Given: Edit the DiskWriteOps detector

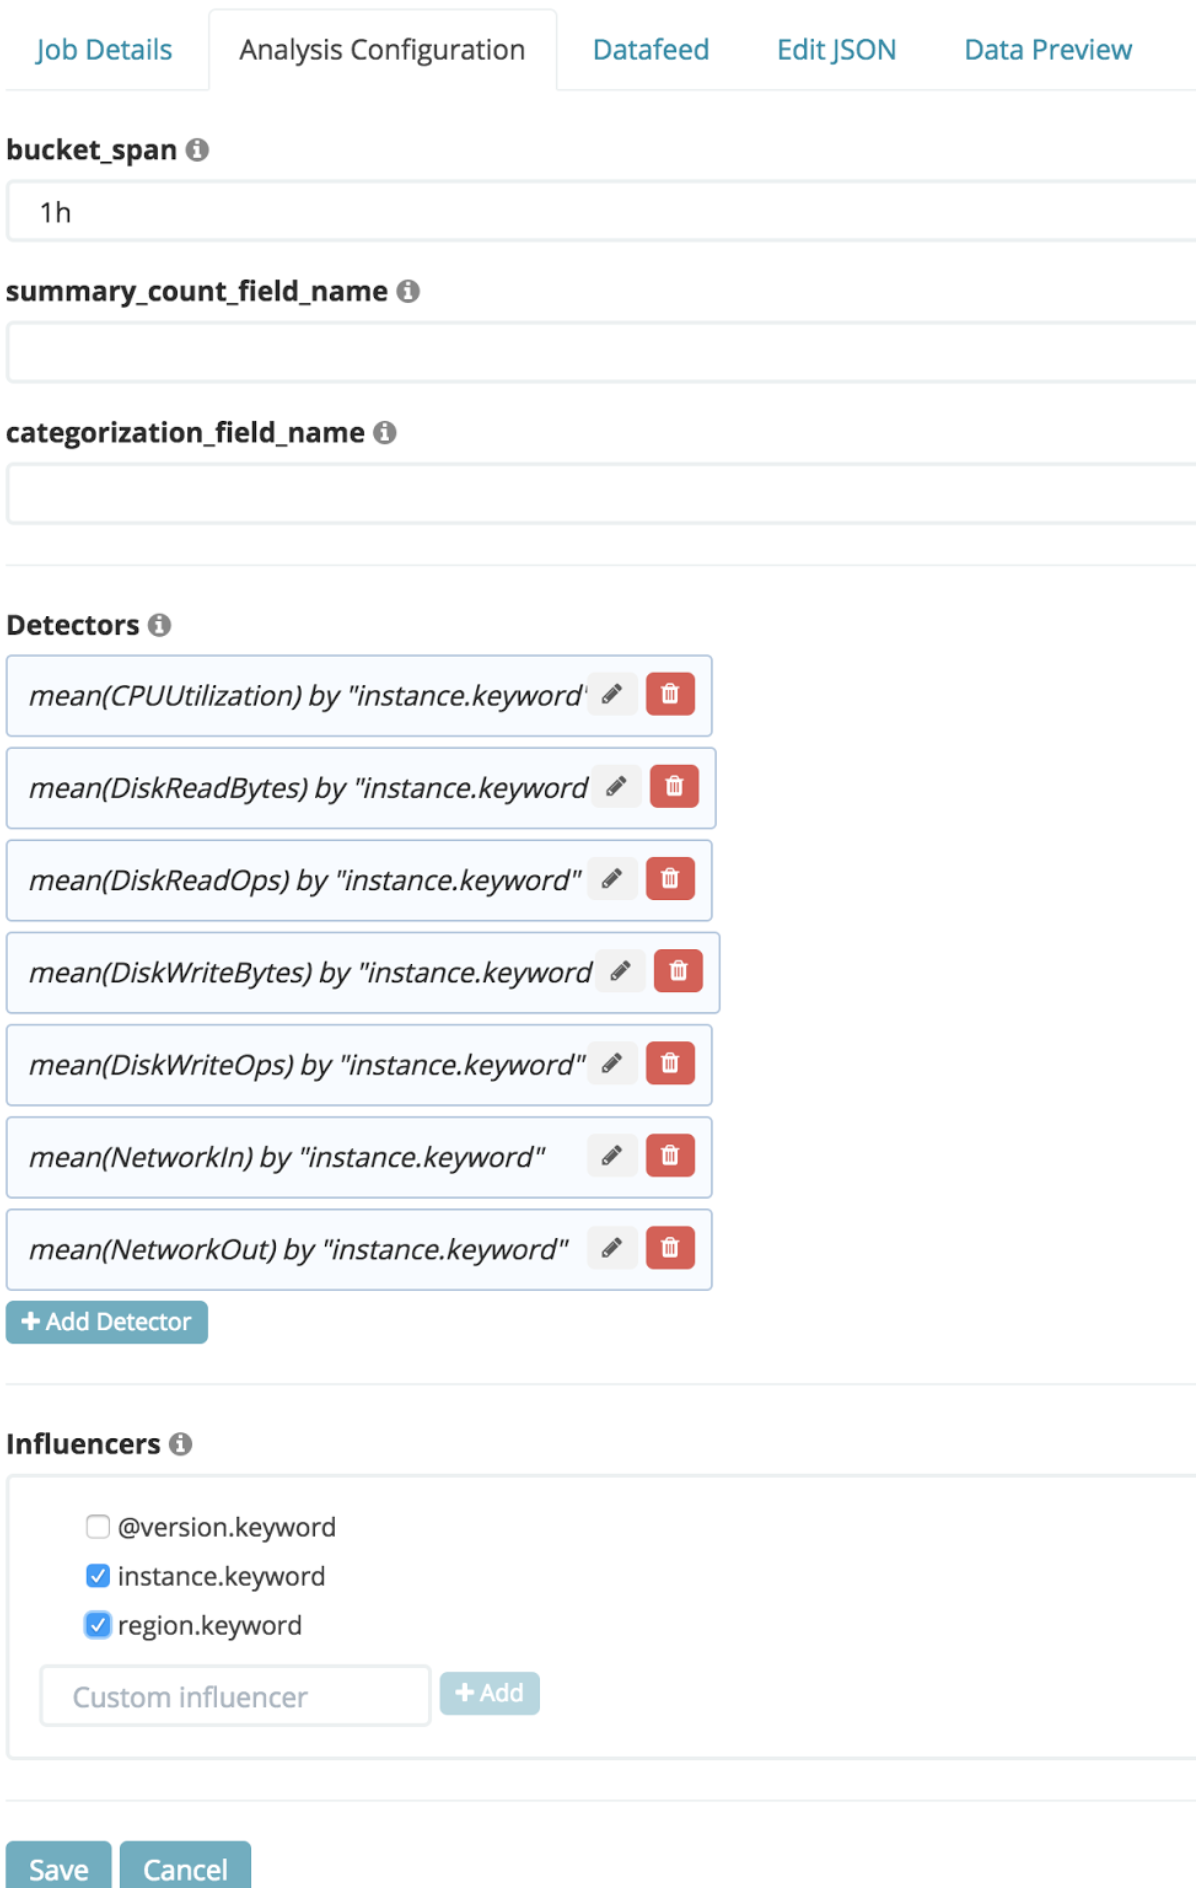Looking at the screenshot, I should (612, 1064).
